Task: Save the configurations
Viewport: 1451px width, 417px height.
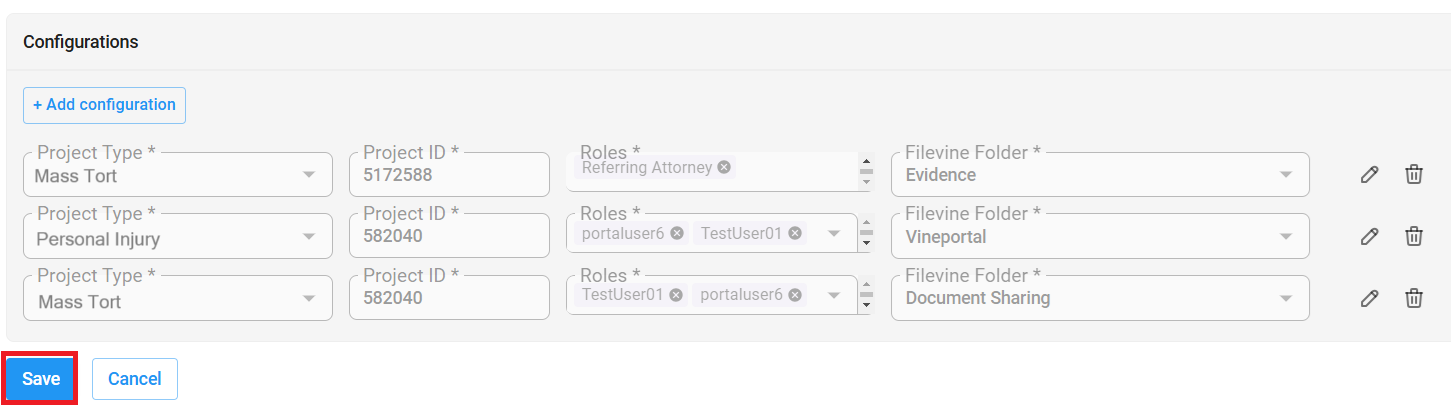Action: click(x=41, y=379)
